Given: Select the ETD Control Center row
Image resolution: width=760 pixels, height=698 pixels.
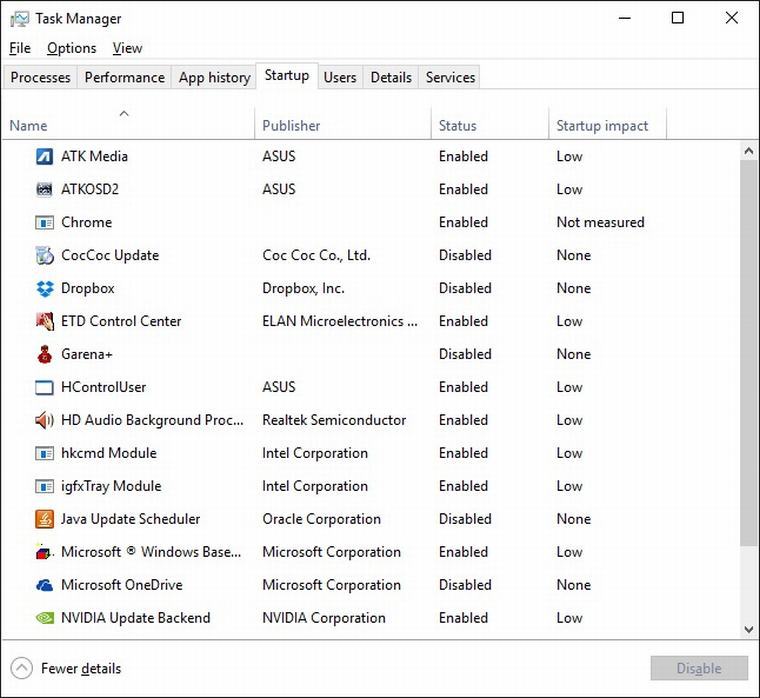Looking at the screenshot, I should pos(121,322).
